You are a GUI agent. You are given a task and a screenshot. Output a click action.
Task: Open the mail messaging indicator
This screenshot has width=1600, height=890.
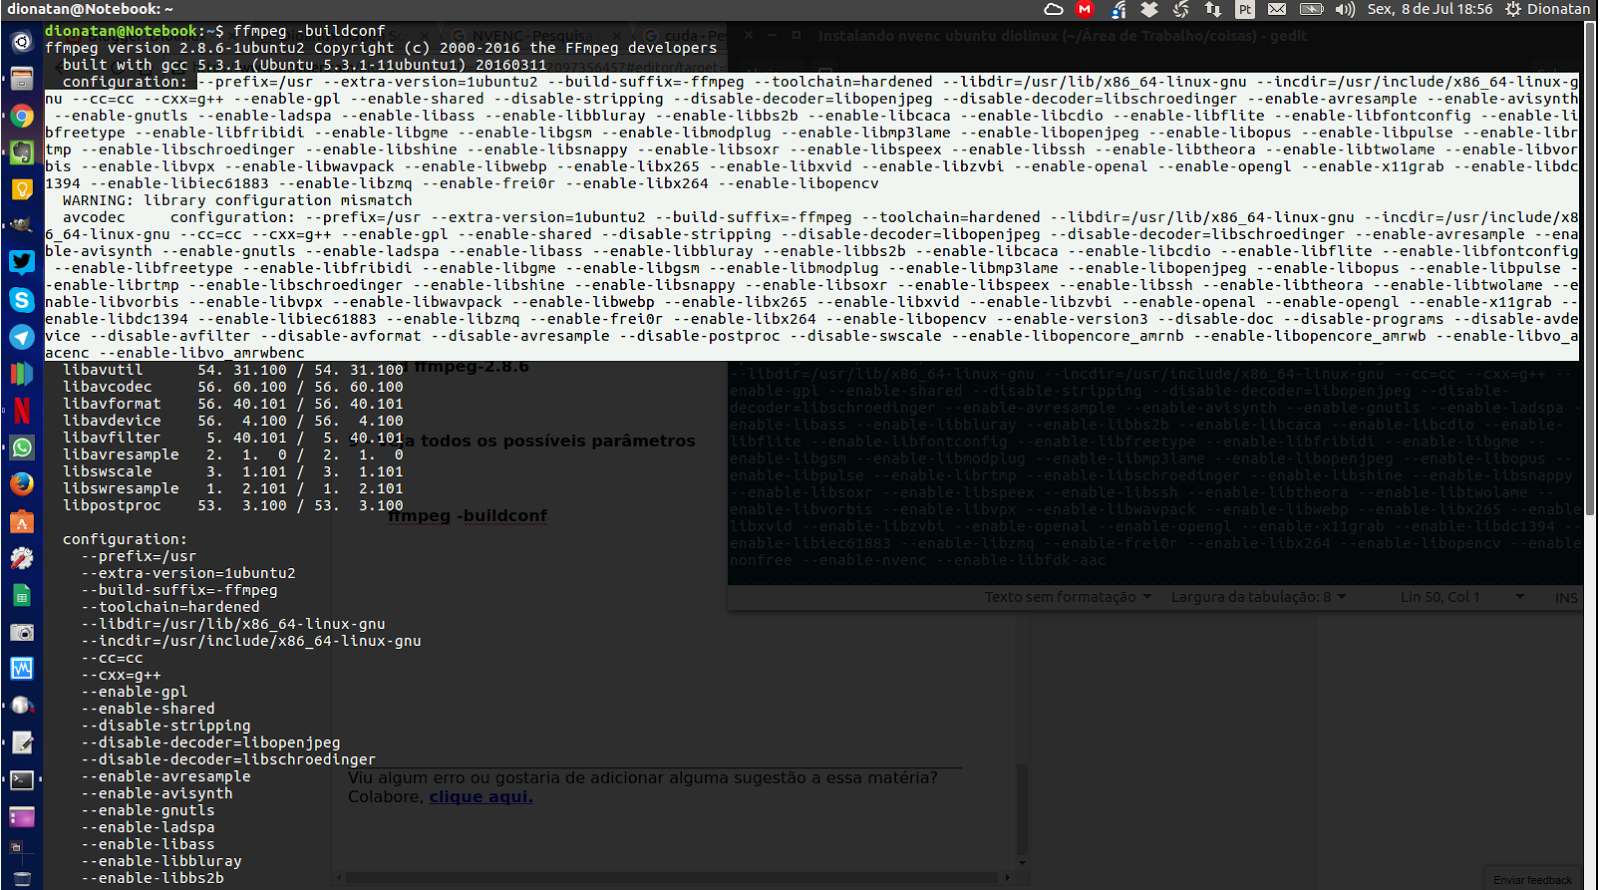[1277, 9]
